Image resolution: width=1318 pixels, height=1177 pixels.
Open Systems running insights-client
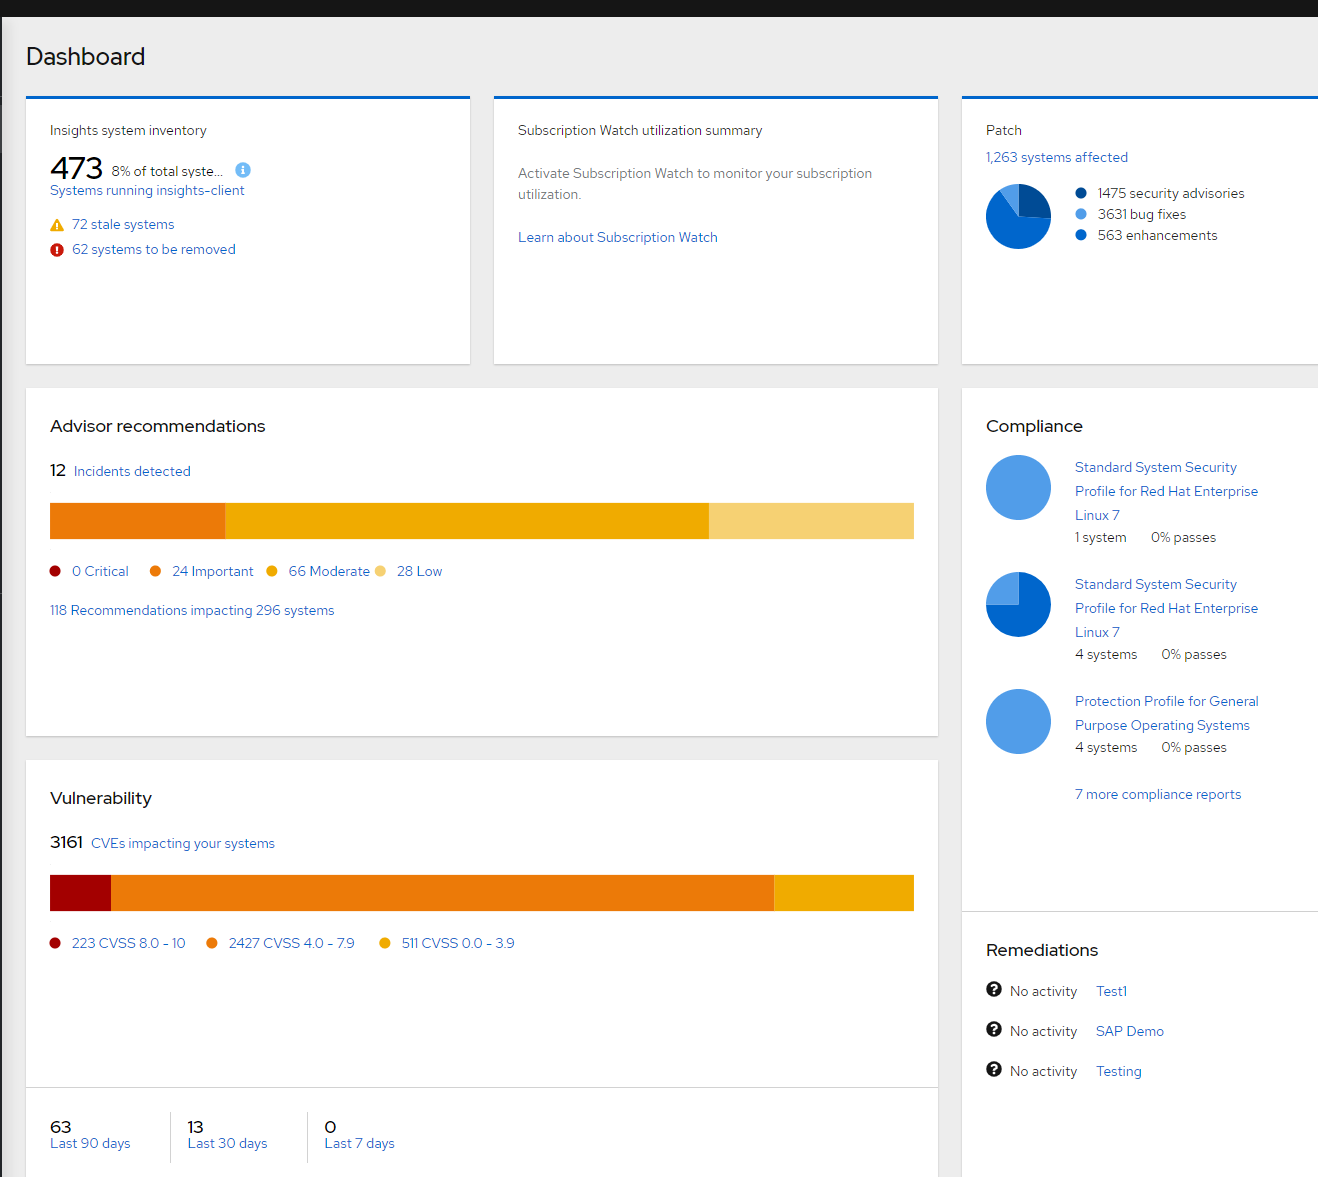[146, 190]
